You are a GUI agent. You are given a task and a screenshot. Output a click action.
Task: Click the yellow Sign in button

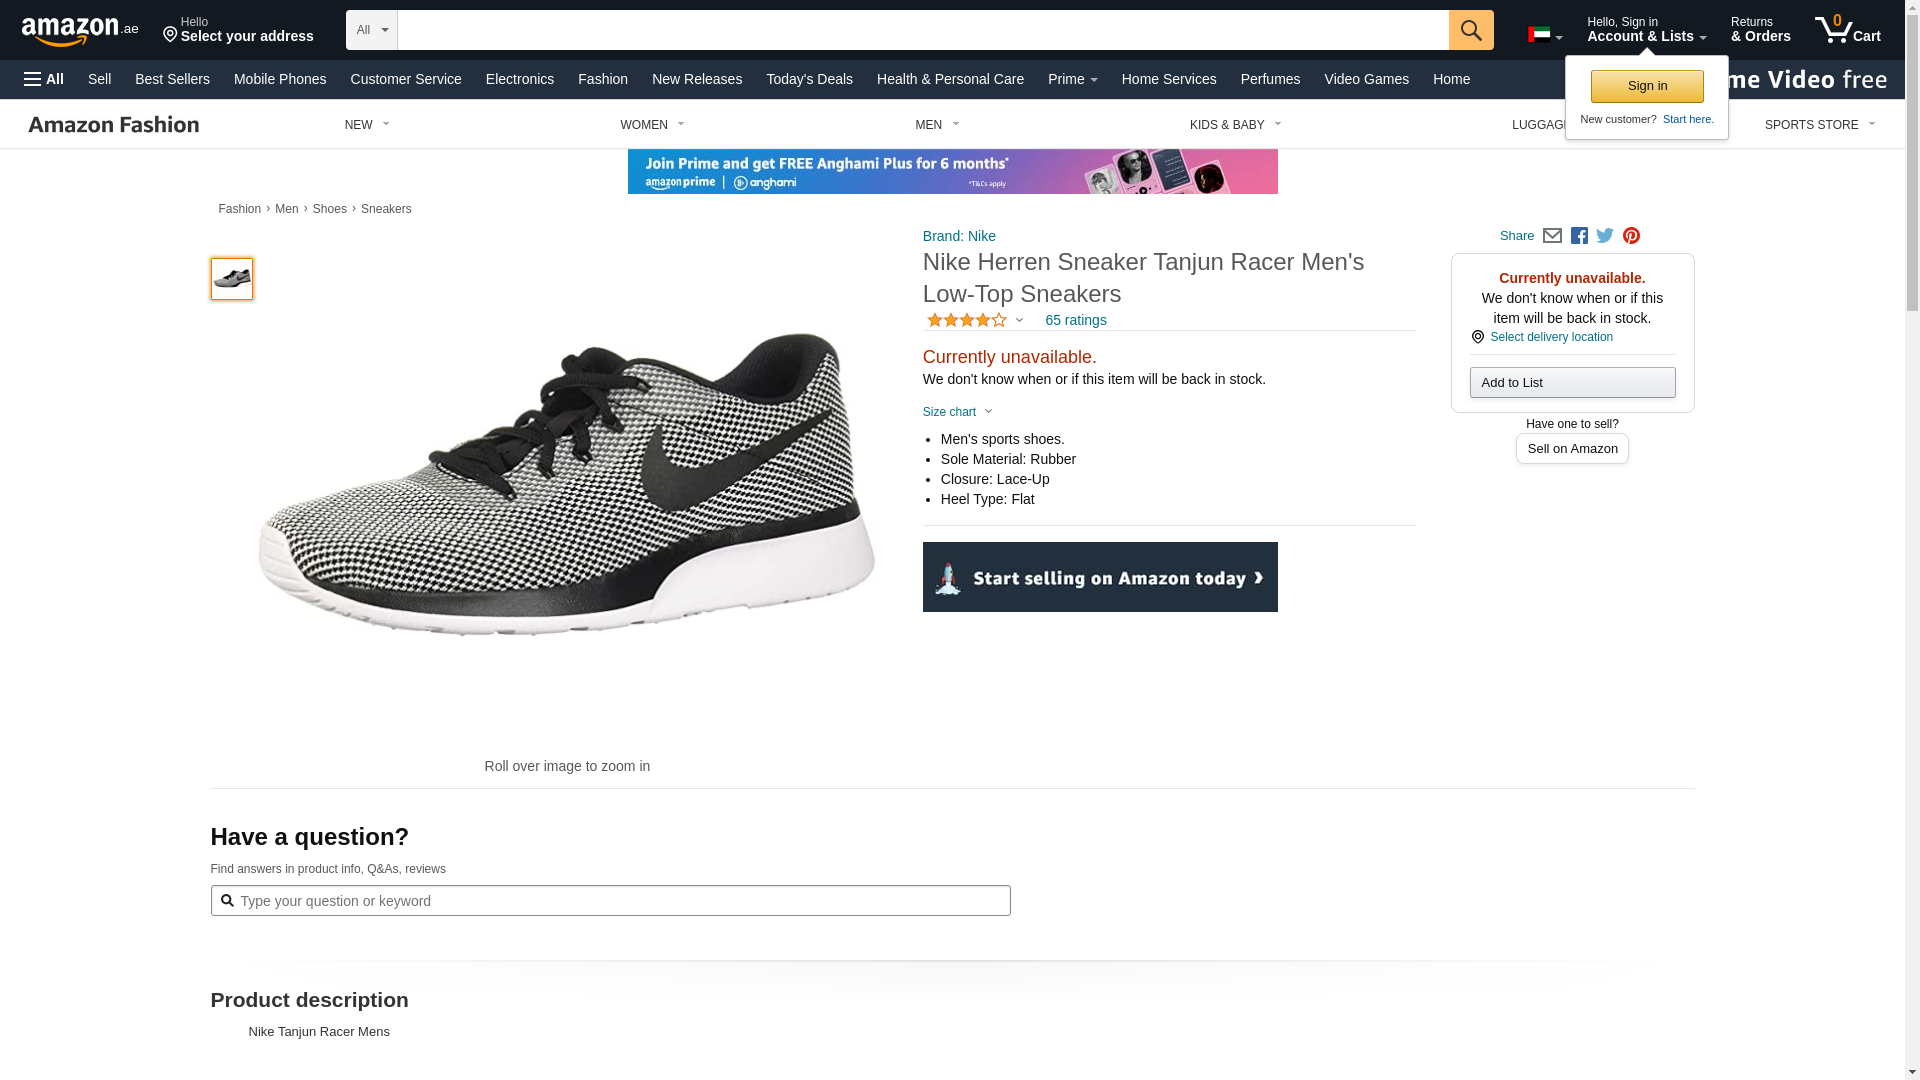(1647, 86)
